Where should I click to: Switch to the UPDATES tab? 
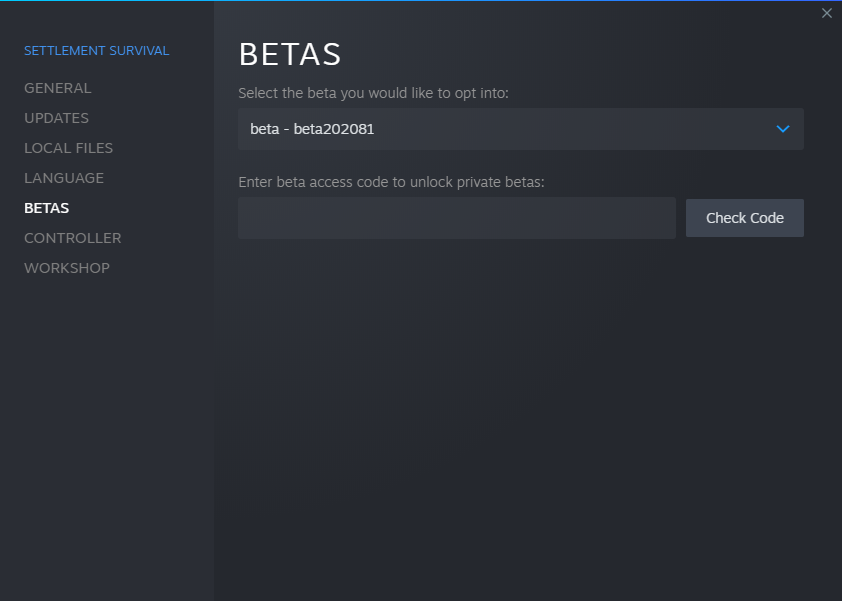point(56,118)
